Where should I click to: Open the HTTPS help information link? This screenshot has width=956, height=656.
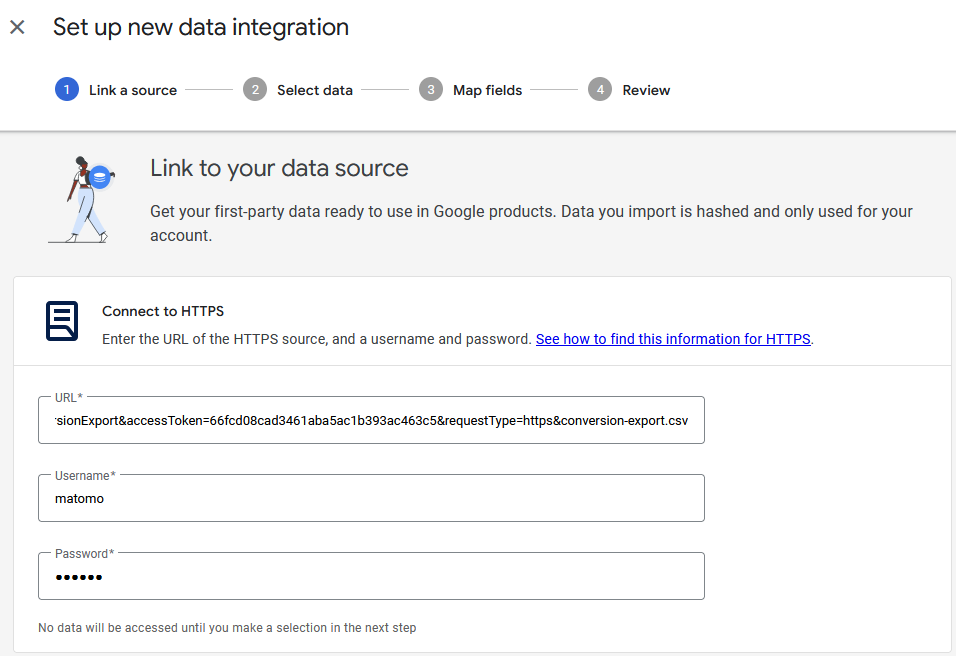point(672,339)
